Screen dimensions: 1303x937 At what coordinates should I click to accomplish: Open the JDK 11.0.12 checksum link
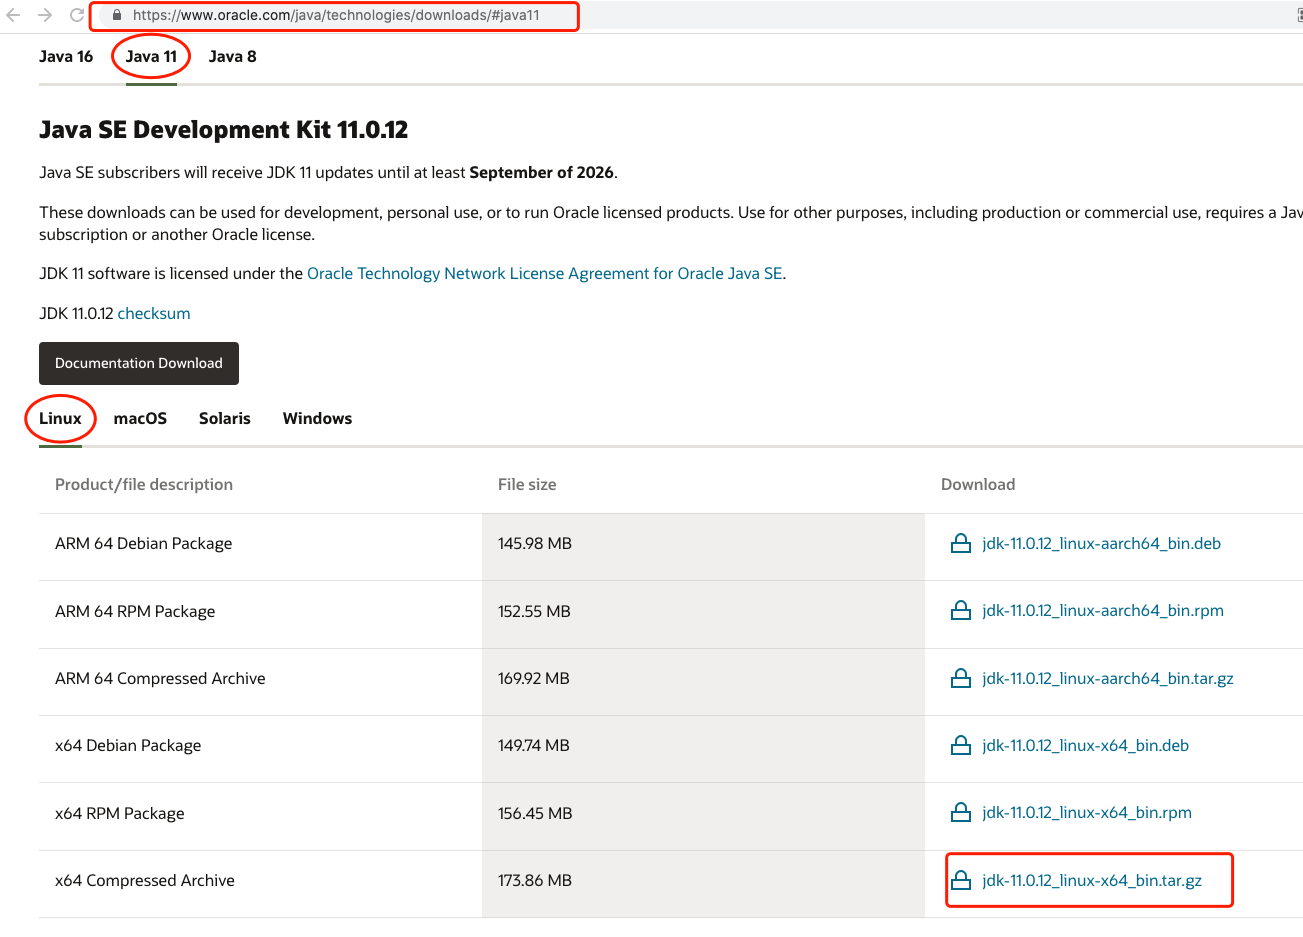tap(154, 314)
